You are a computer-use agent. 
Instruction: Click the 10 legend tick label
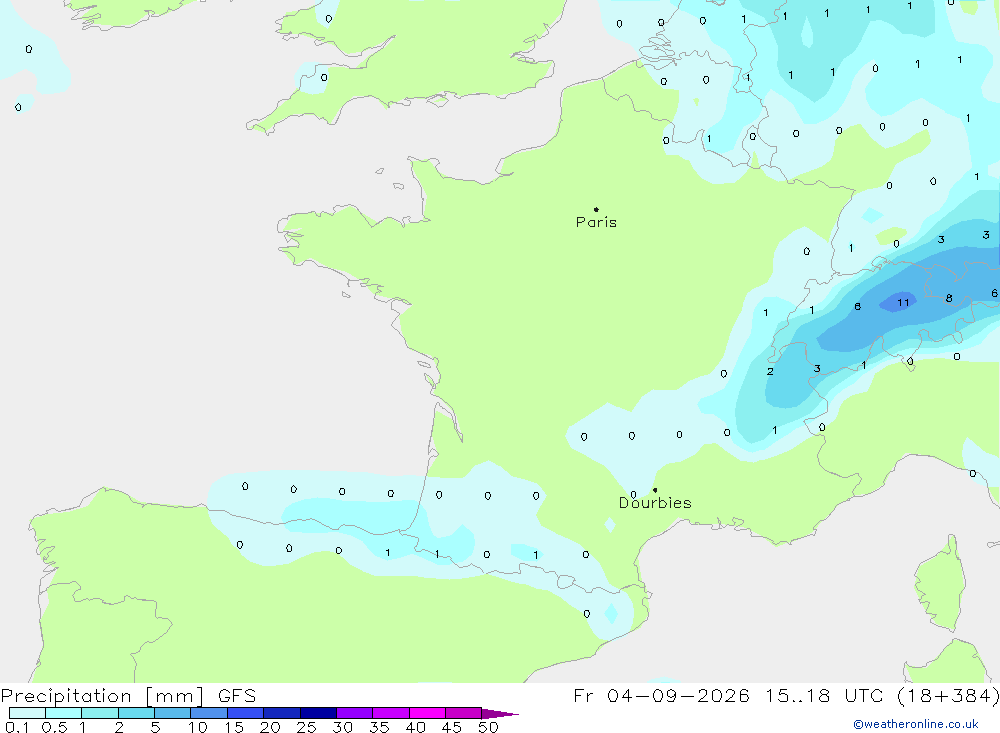197,727
